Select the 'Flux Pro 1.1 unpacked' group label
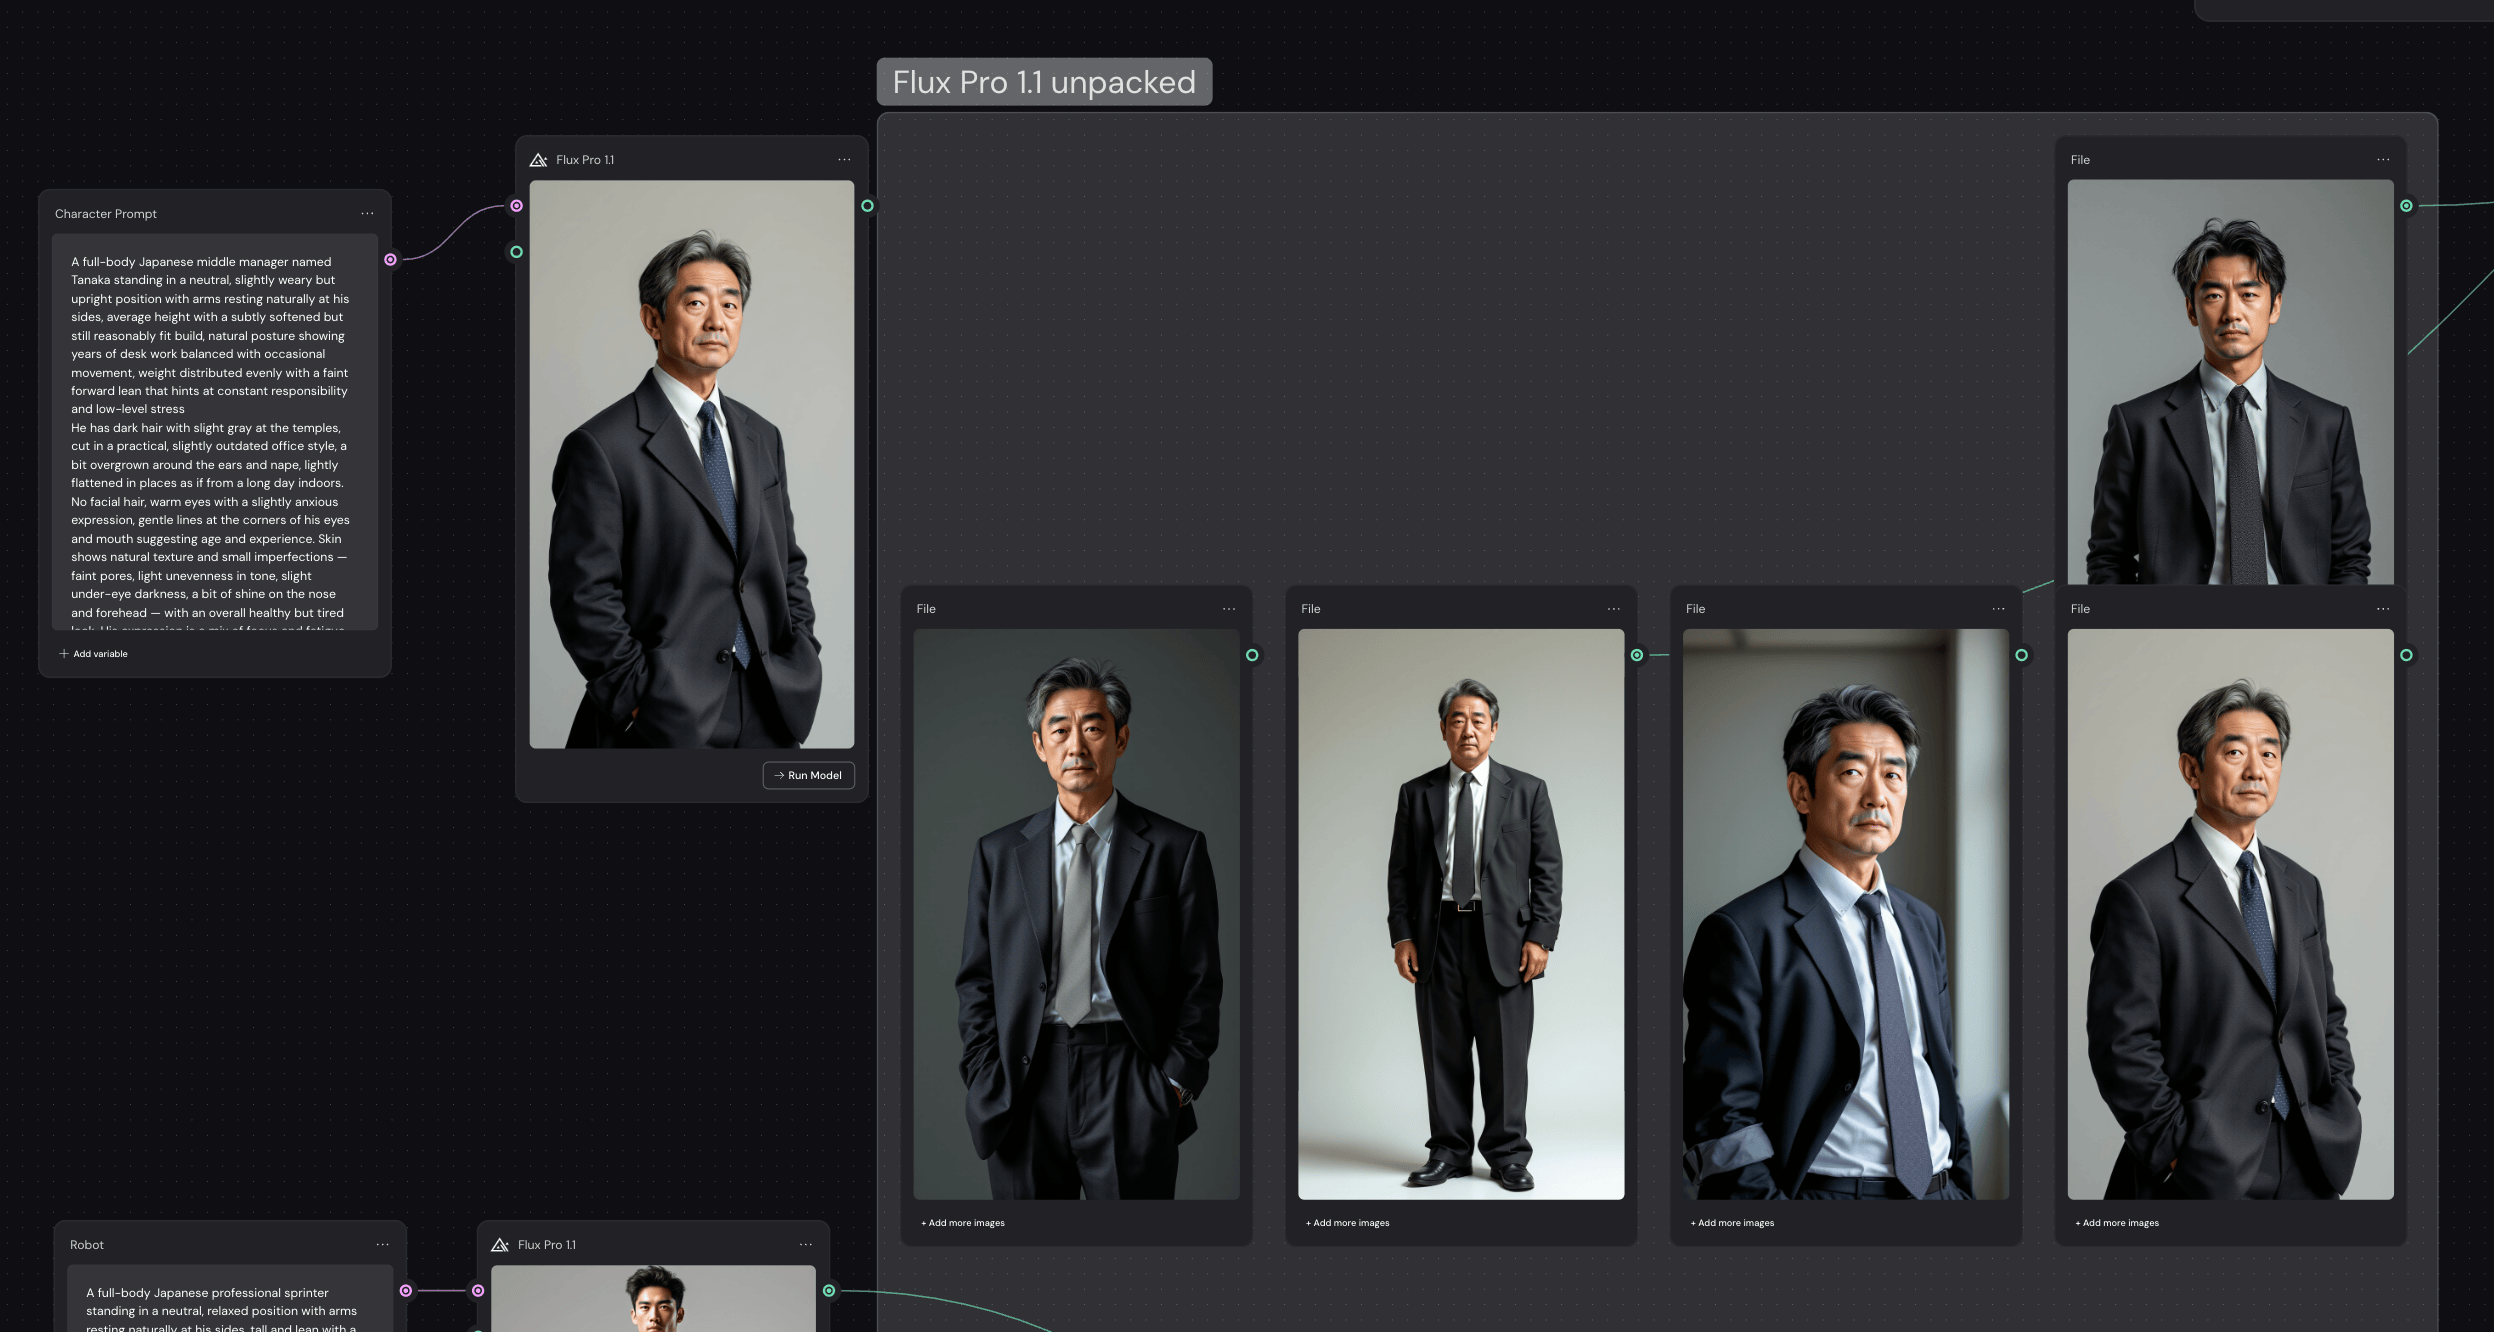This screenshot has width=2494, height=1332. tap(1044, 82)
